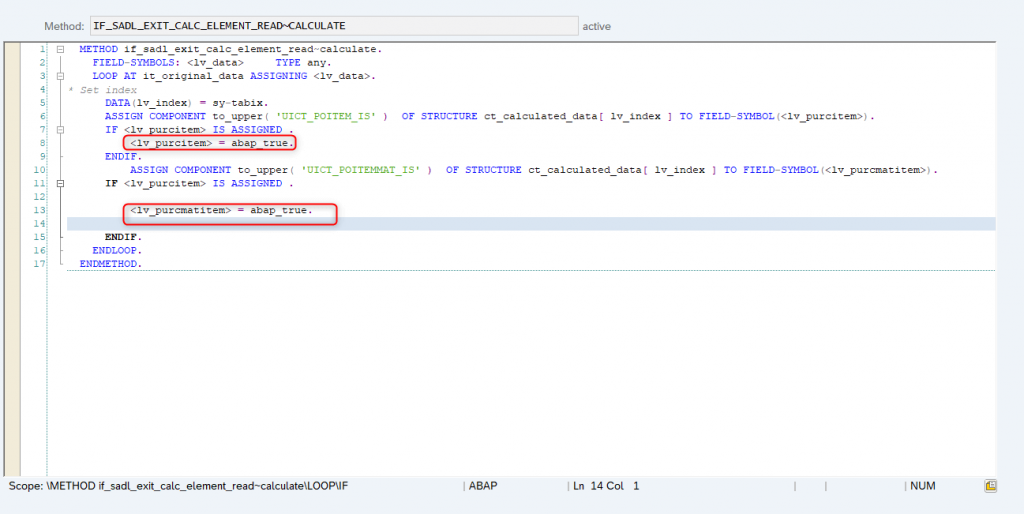Image resolution: width=1024 pixels, height=514 pixels.
Task: Click 'ASSIGNING <lv_data>.' on the LOOP line
Action: click(313, 76)
